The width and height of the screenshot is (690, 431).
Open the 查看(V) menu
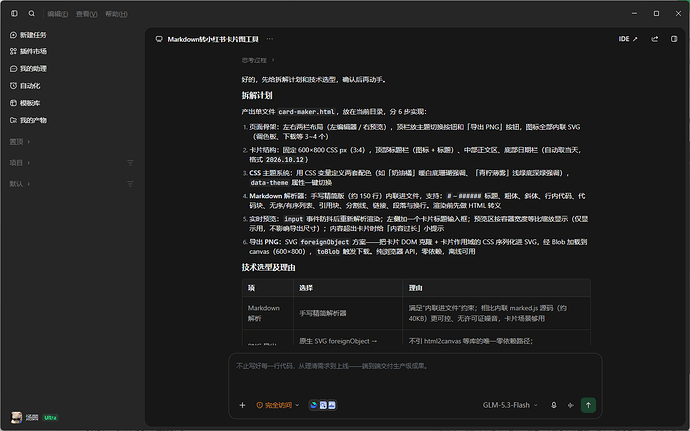(x=86, y=14)
